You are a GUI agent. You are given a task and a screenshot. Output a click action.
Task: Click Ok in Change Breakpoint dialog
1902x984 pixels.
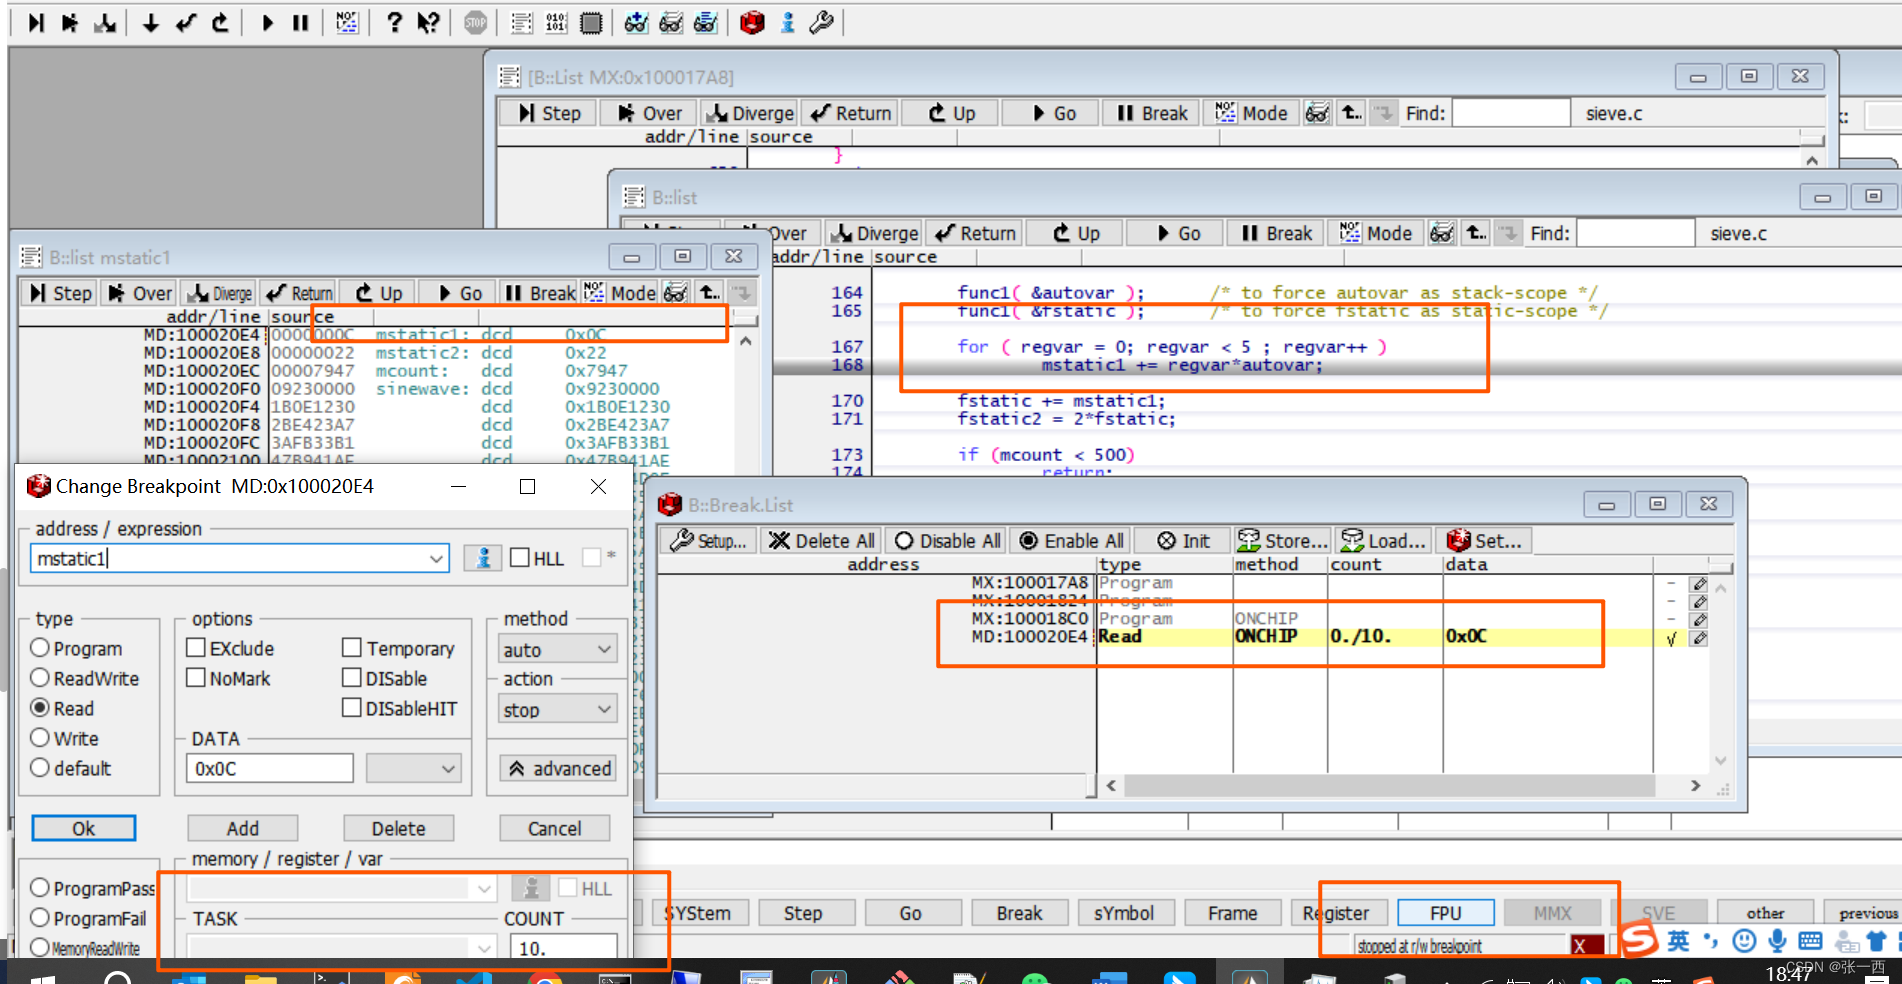(84, 828)
